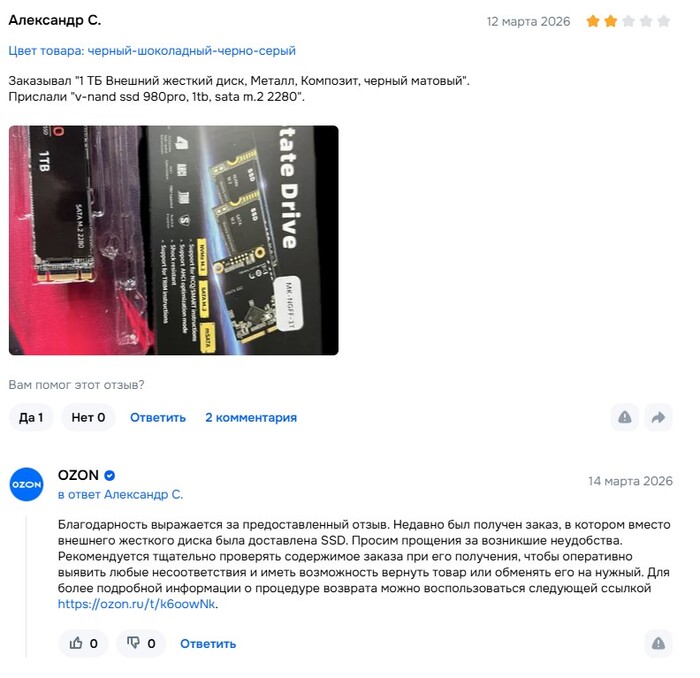Follow the 'в ответ Александр С.' link
Screen dimensions: 700x678
click(121, 495)
